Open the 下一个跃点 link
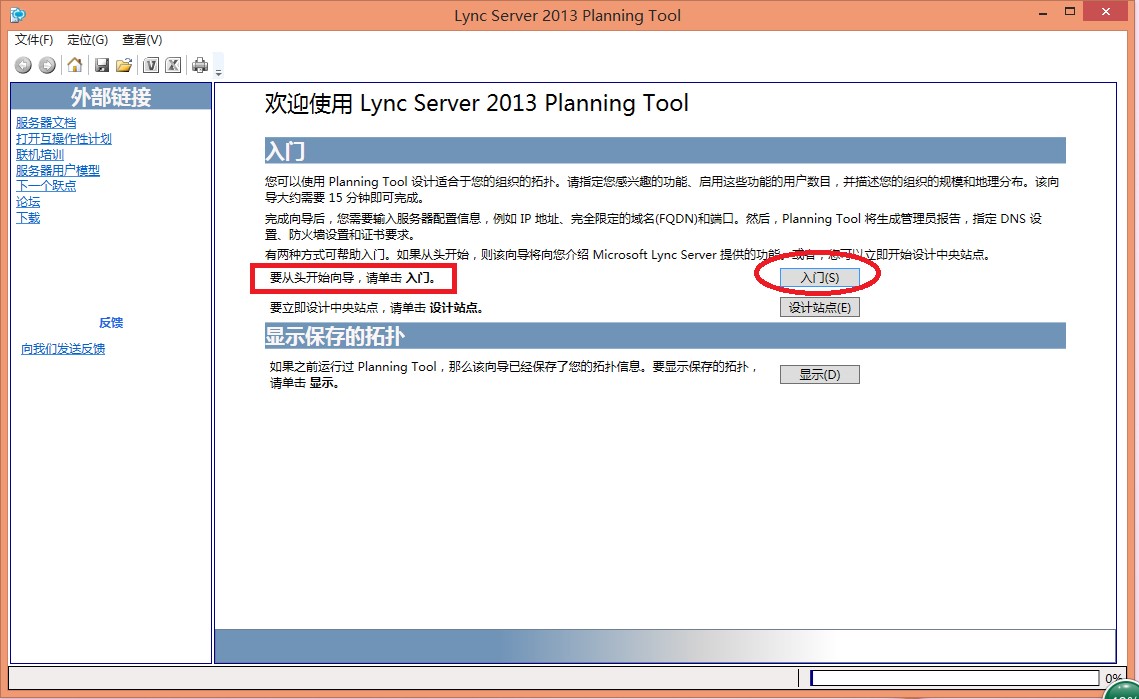 point(46,186)
